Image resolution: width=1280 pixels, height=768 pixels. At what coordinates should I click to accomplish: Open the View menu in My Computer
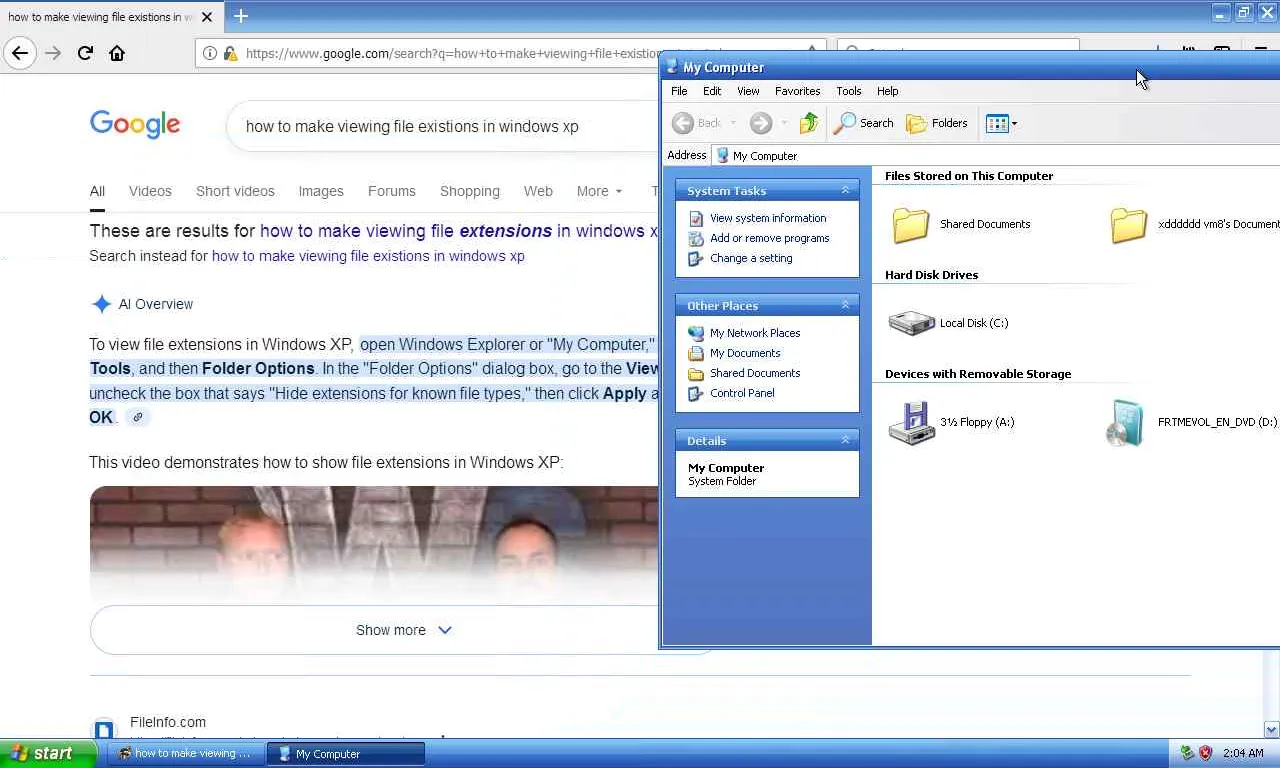click(x=748, y=91)
